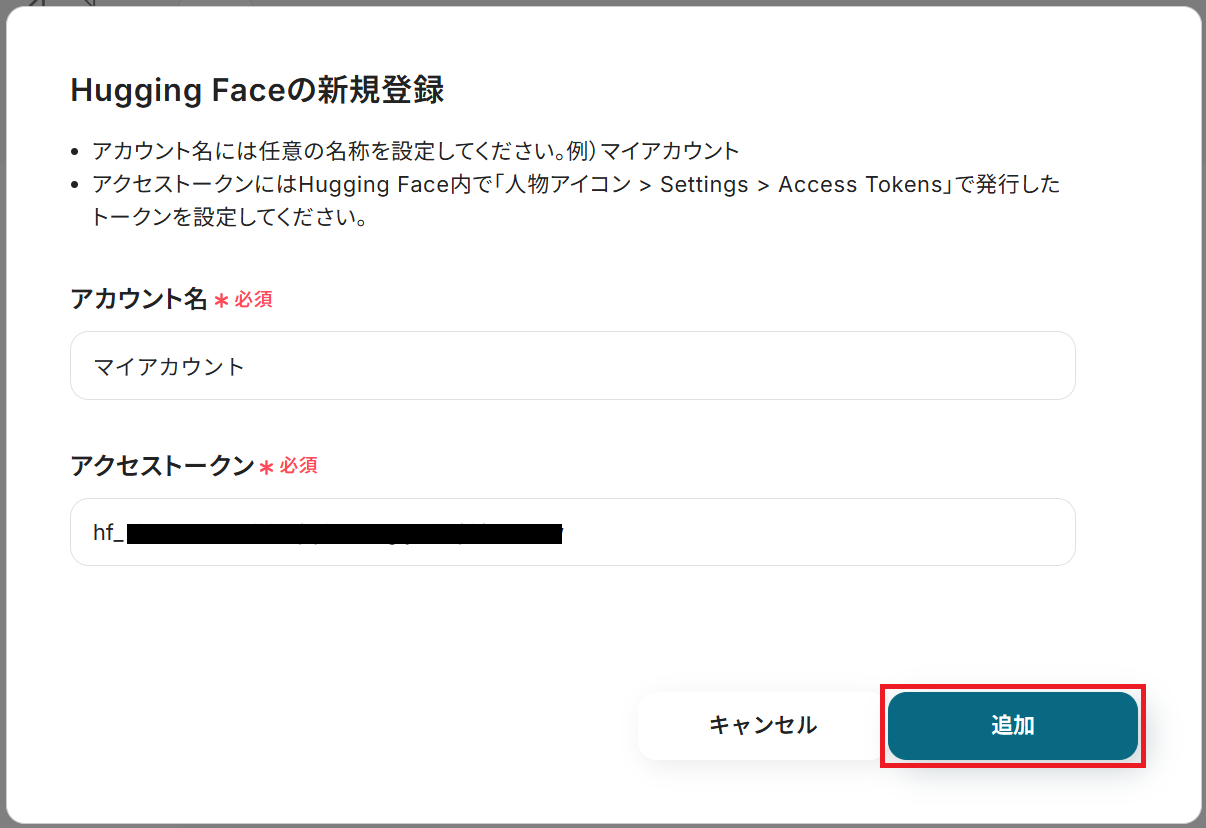
Task: Click the アクセストークン field label
Action: (162, 466)
